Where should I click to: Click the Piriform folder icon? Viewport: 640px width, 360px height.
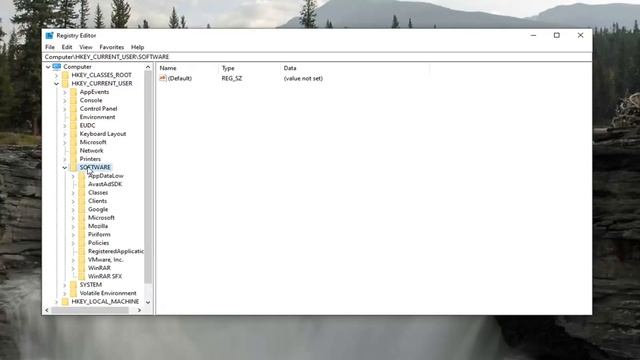[x=82, y=234]
